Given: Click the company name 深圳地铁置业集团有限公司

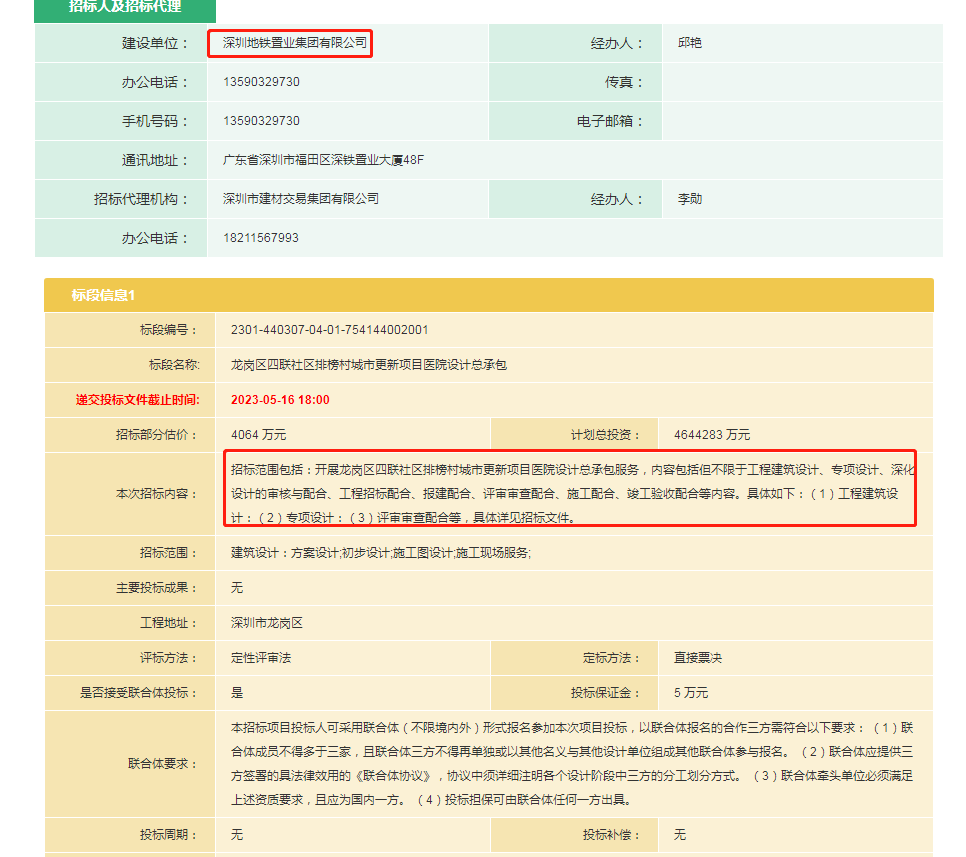Looking at the screenshot, I should click(x=291, y=44).
